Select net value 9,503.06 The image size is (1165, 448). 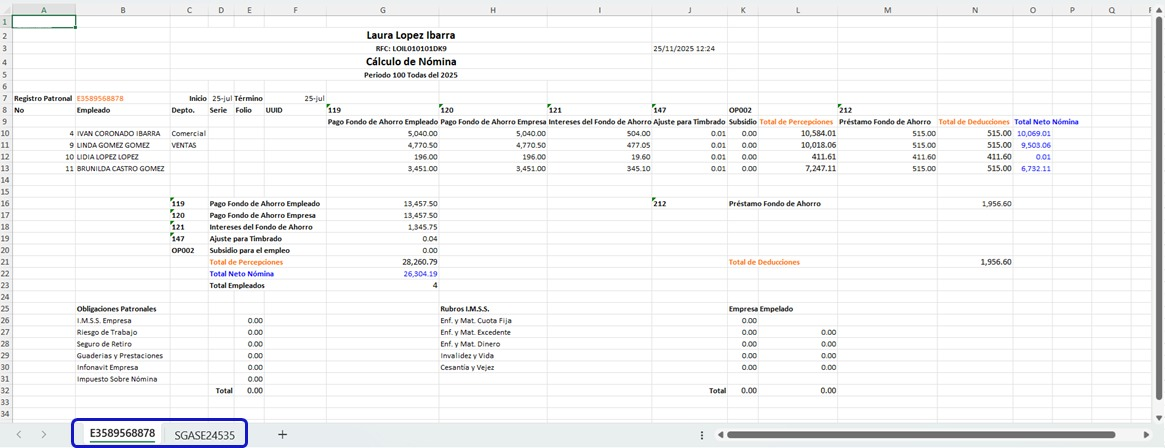pyautogui.click(x=1036, y=145)
